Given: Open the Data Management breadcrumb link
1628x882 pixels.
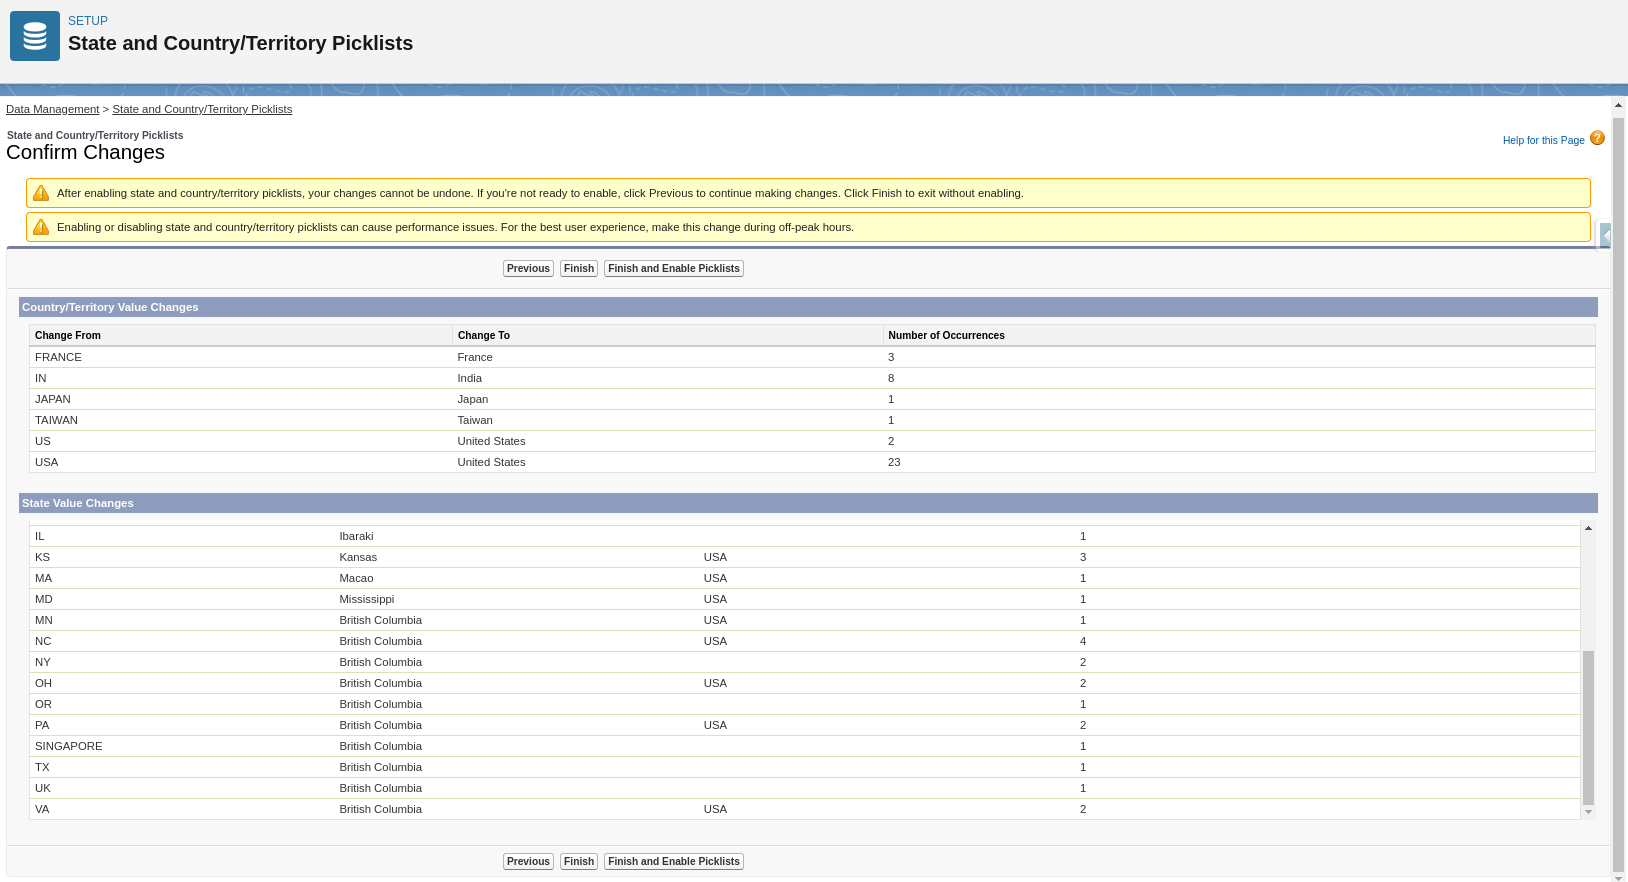Looking at the screenshot, I should (53, 109).
